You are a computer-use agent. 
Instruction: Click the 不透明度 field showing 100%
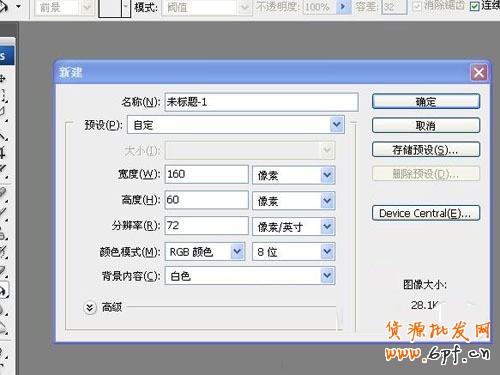tap(320, 7)
